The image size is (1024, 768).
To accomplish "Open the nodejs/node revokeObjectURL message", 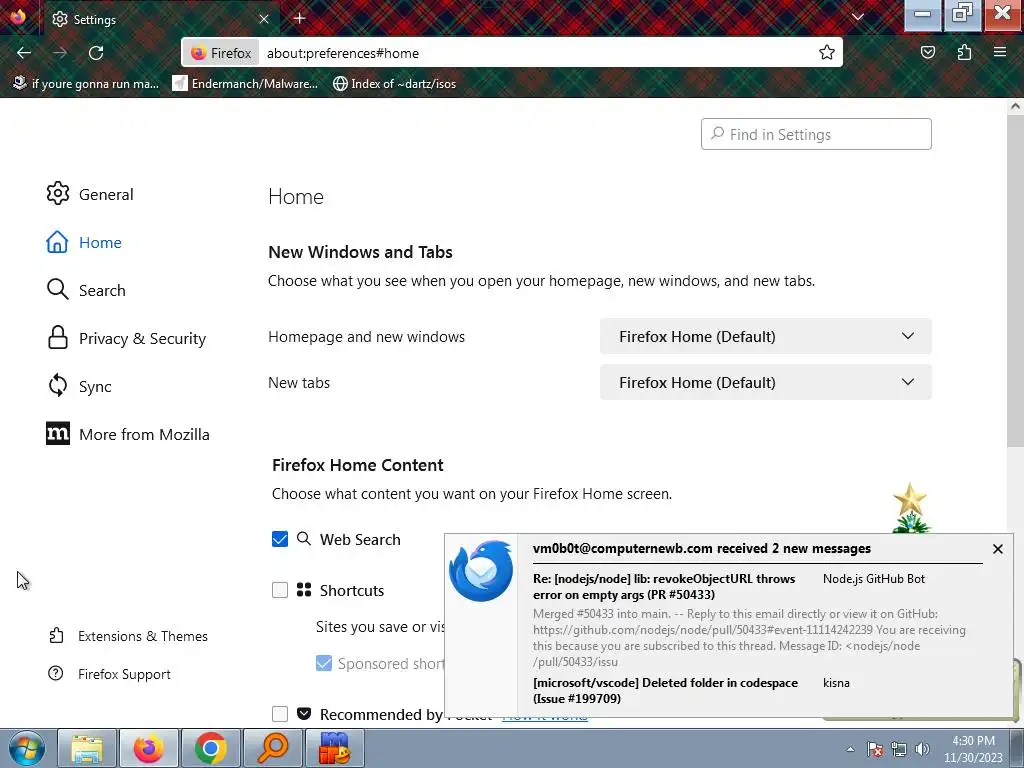I will point(664,586).
